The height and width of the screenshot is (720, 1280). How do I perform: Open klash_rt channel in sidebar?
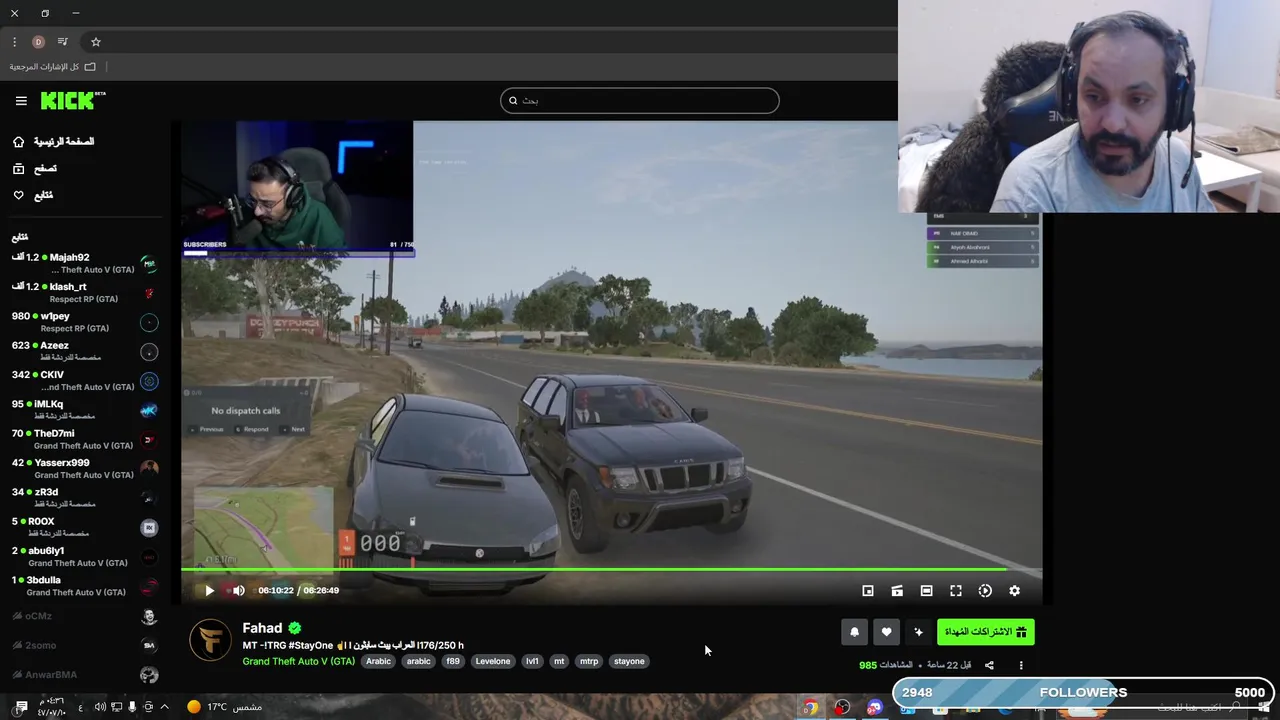(x=83, y=293)
